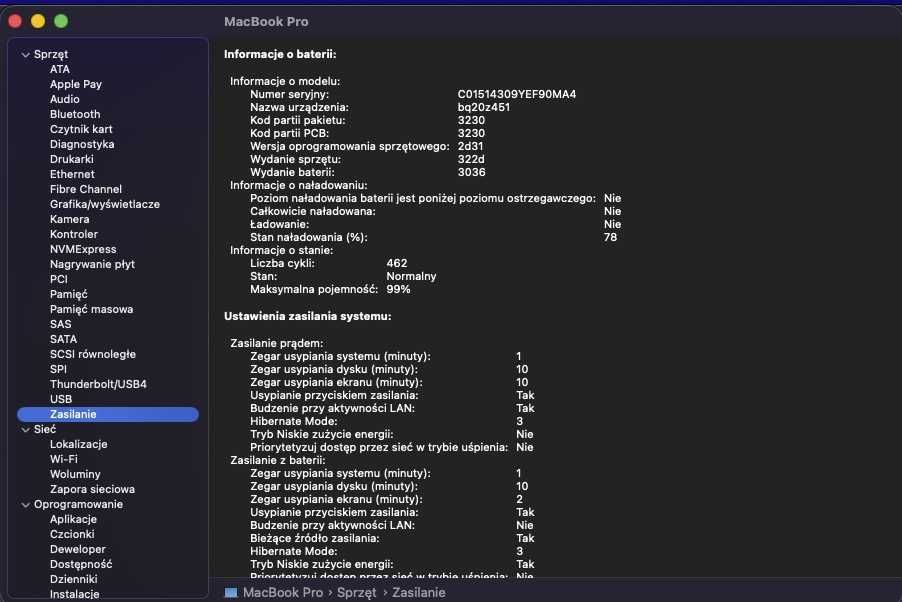902x602 pixels.
Task: Click cycle count value 462
Action: [x=396, y=263]
